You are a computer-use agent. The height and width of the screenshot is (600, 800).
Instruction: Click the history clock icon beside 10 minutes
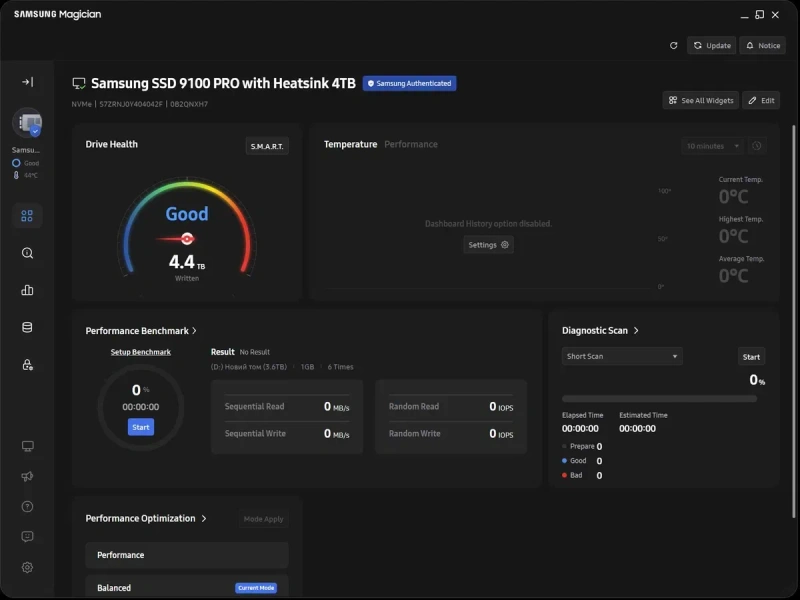757,146
